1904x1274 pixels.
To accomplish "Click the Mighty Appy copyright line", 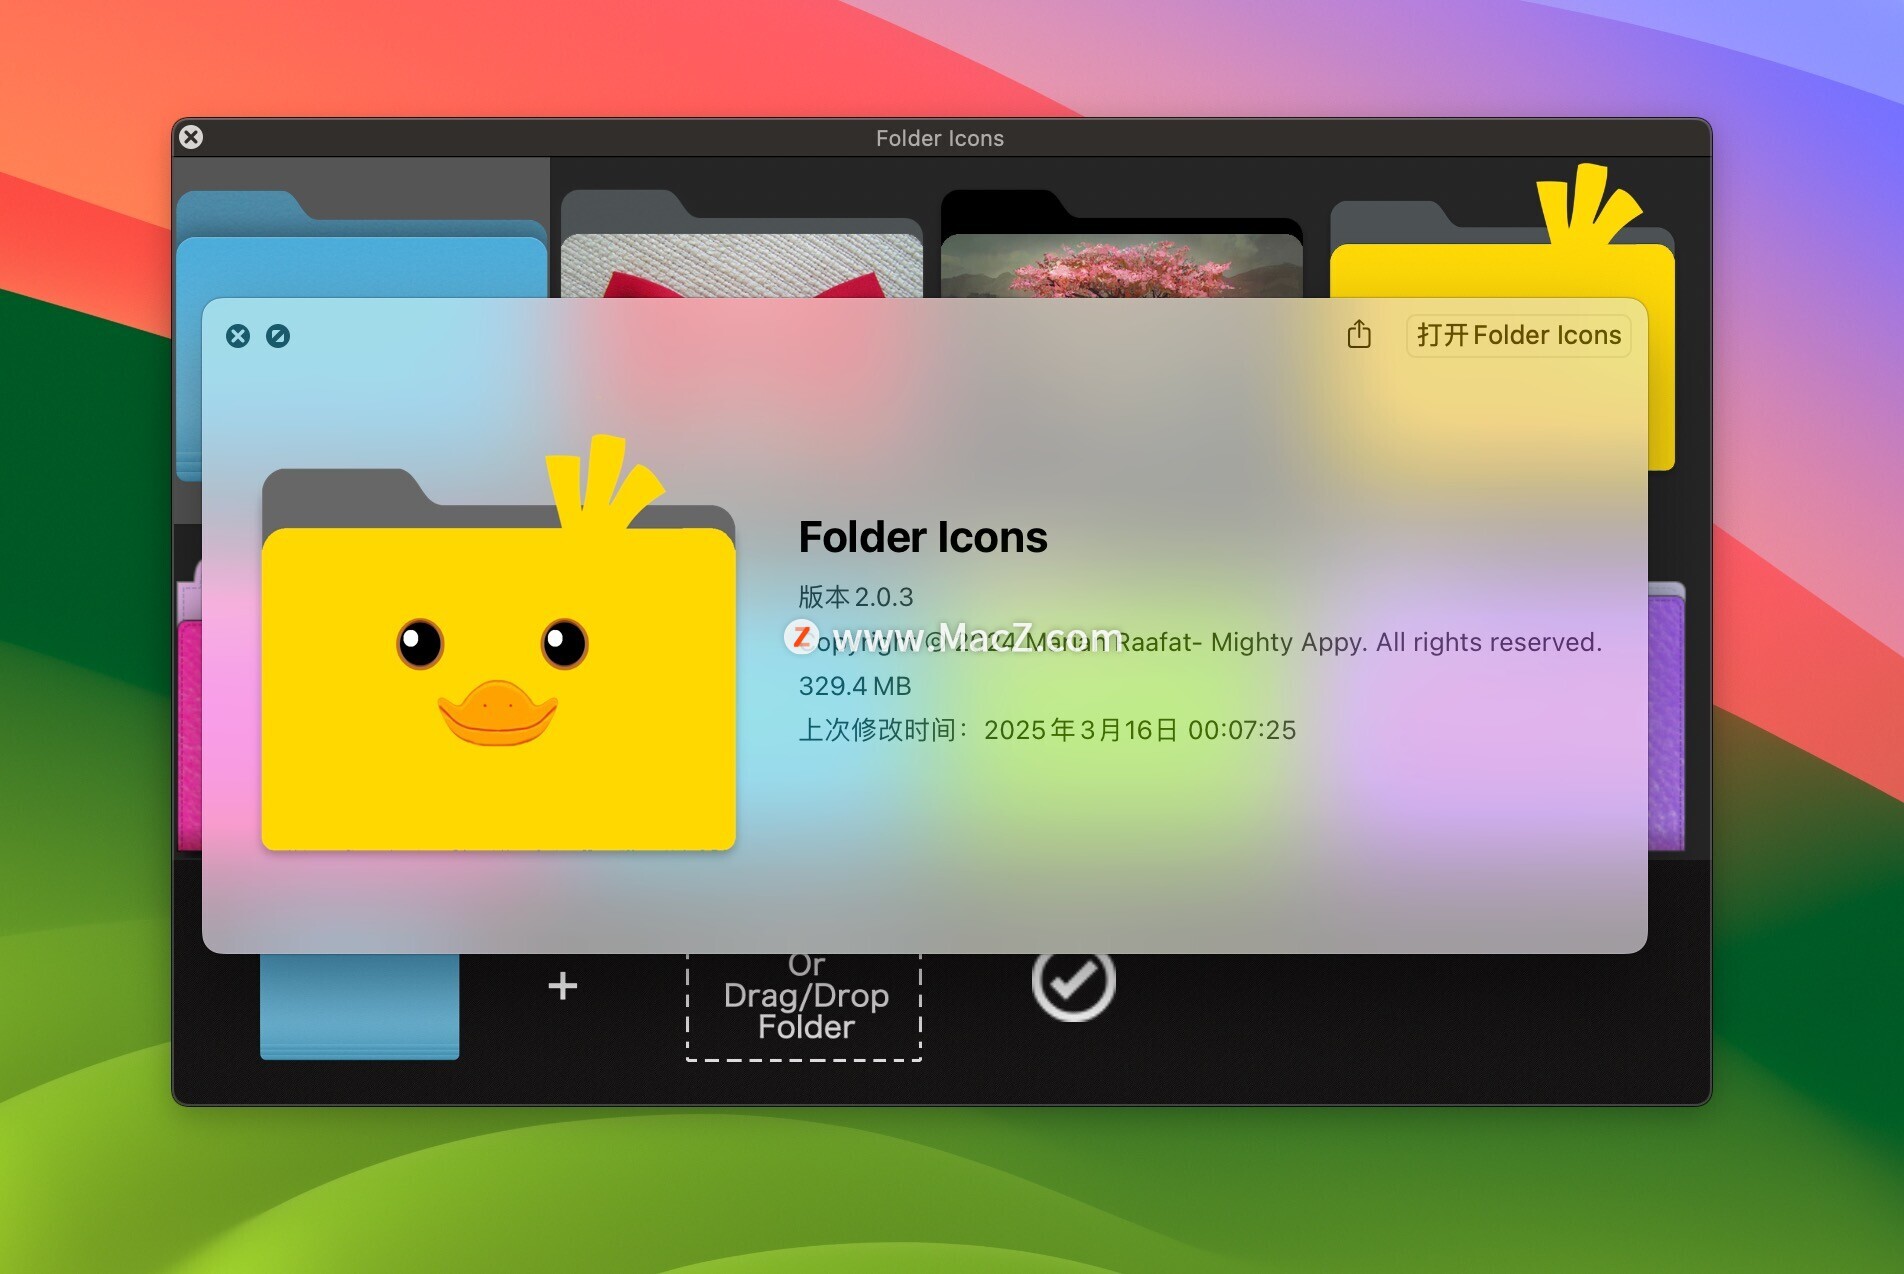I will (1200, 642).
